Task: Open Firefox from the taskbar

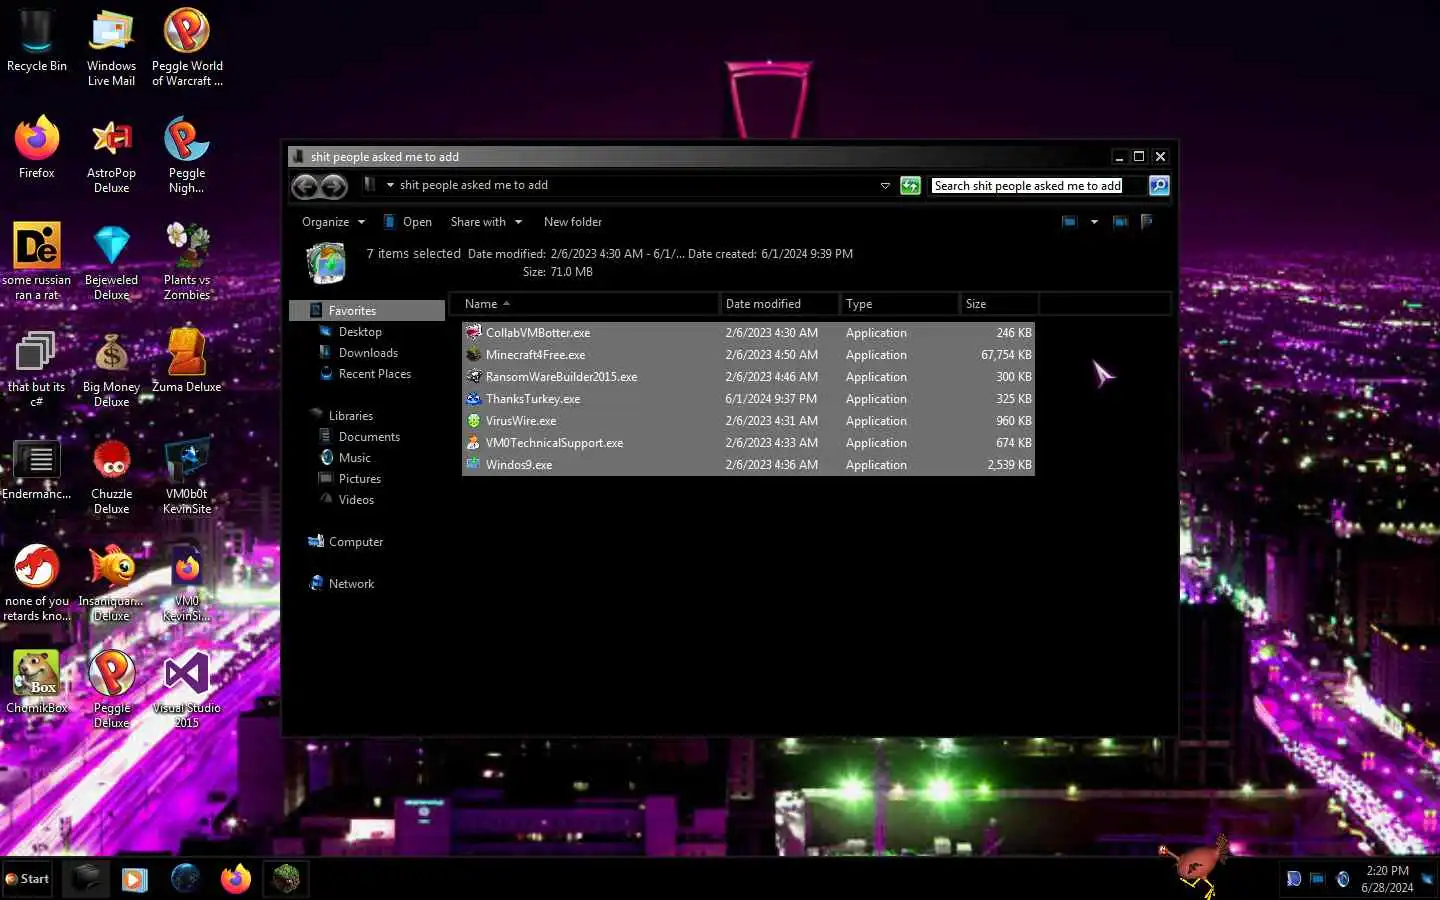Action: 236,879
